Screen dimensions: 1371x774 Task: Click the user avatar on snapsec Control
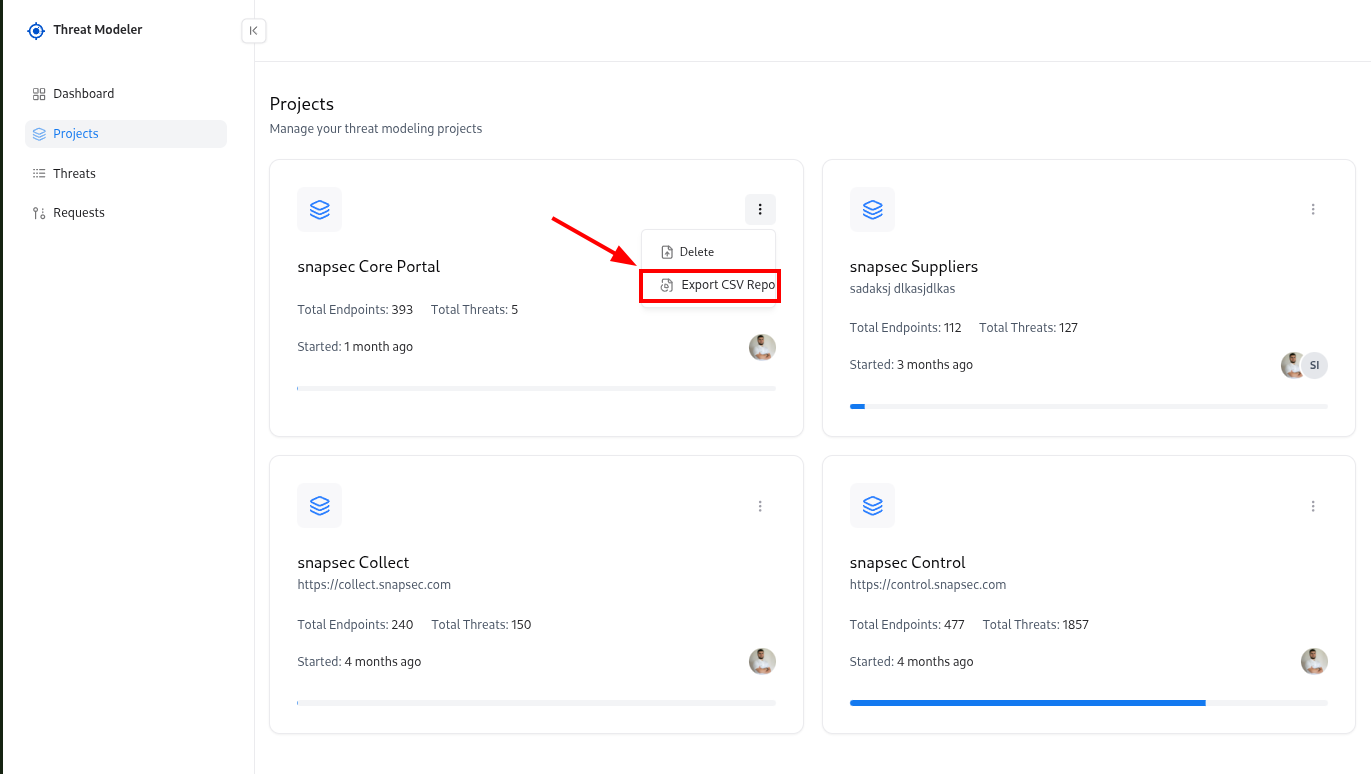coord(1314,662)
